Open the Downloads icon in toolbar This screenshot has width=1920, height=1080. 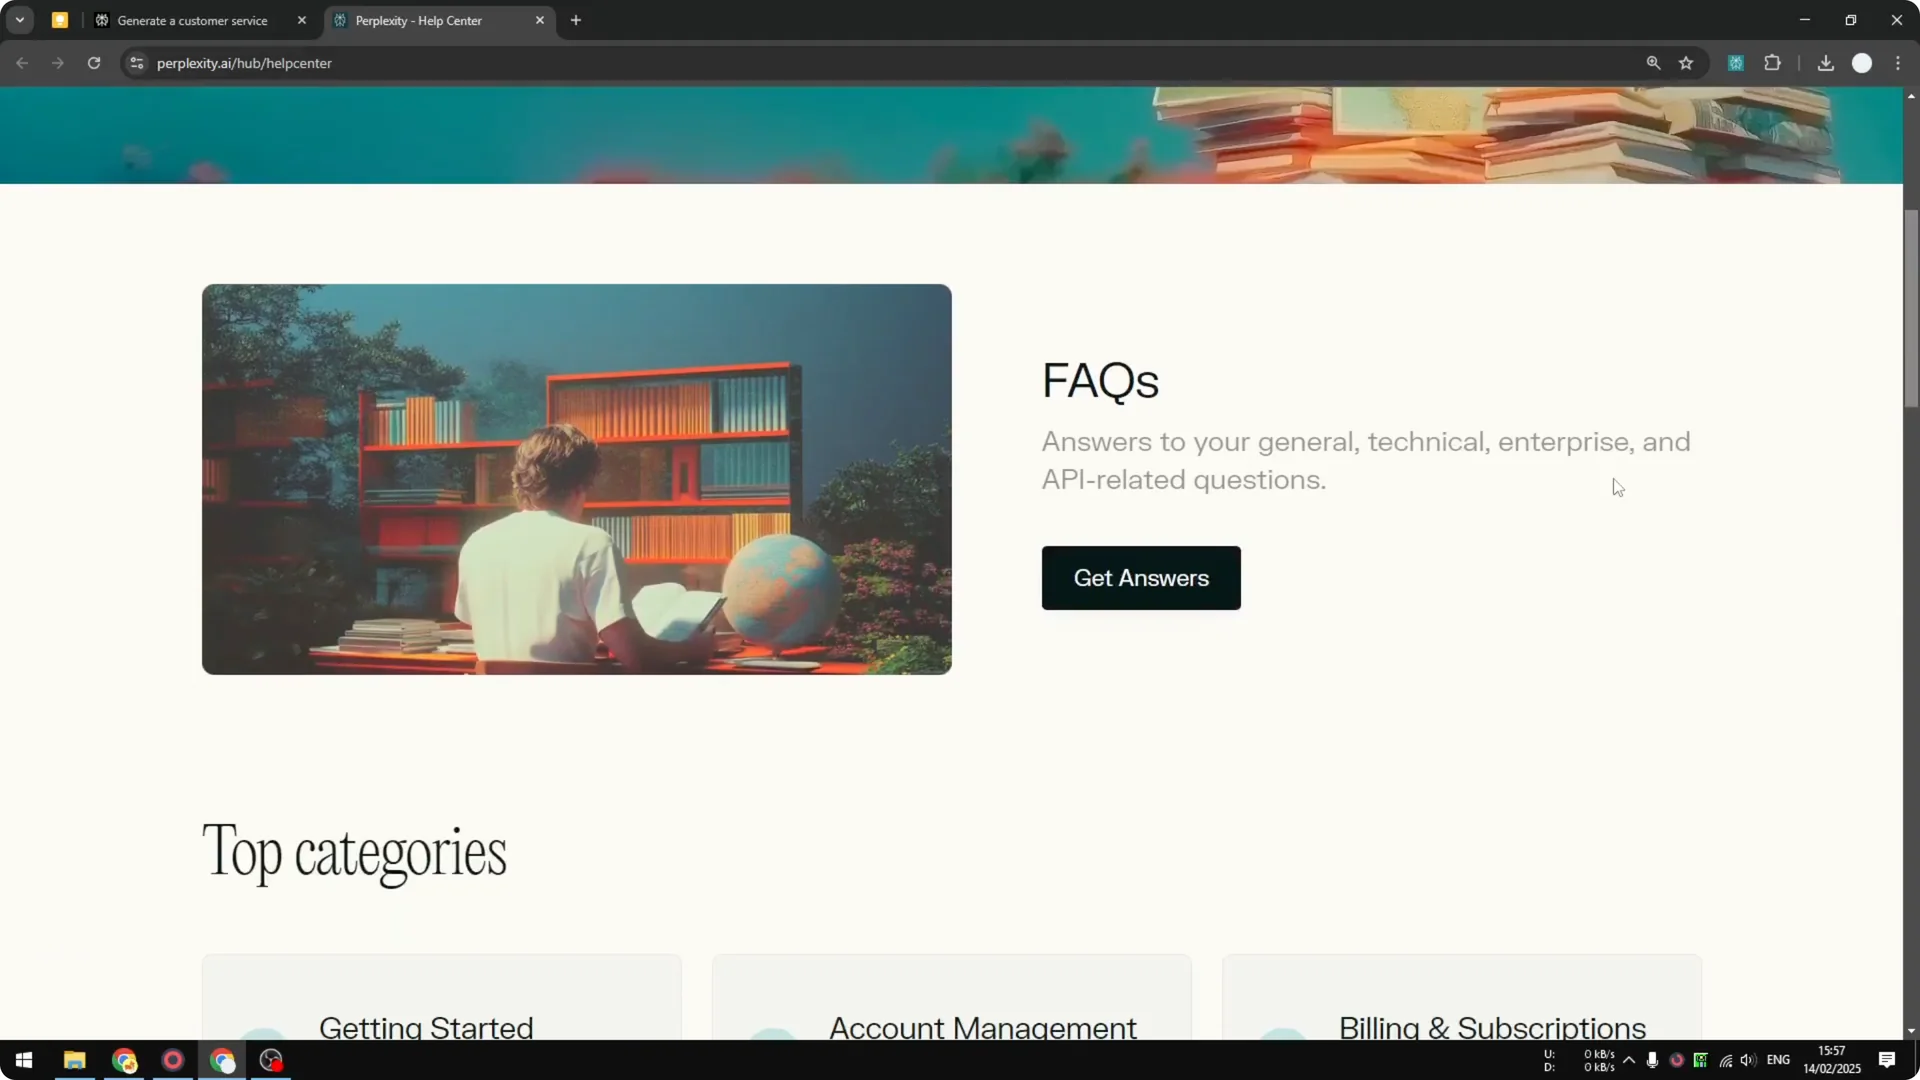1825,62
